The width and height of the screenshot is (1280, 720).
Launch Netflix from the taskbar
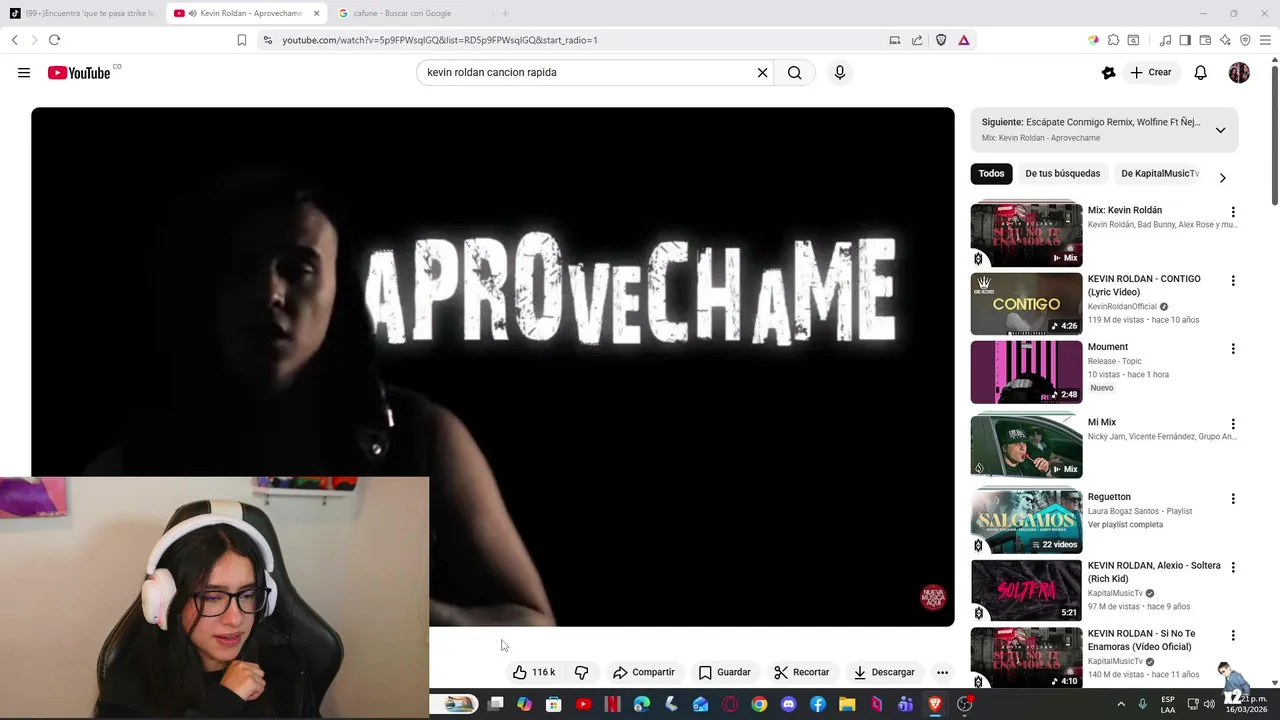612,704
